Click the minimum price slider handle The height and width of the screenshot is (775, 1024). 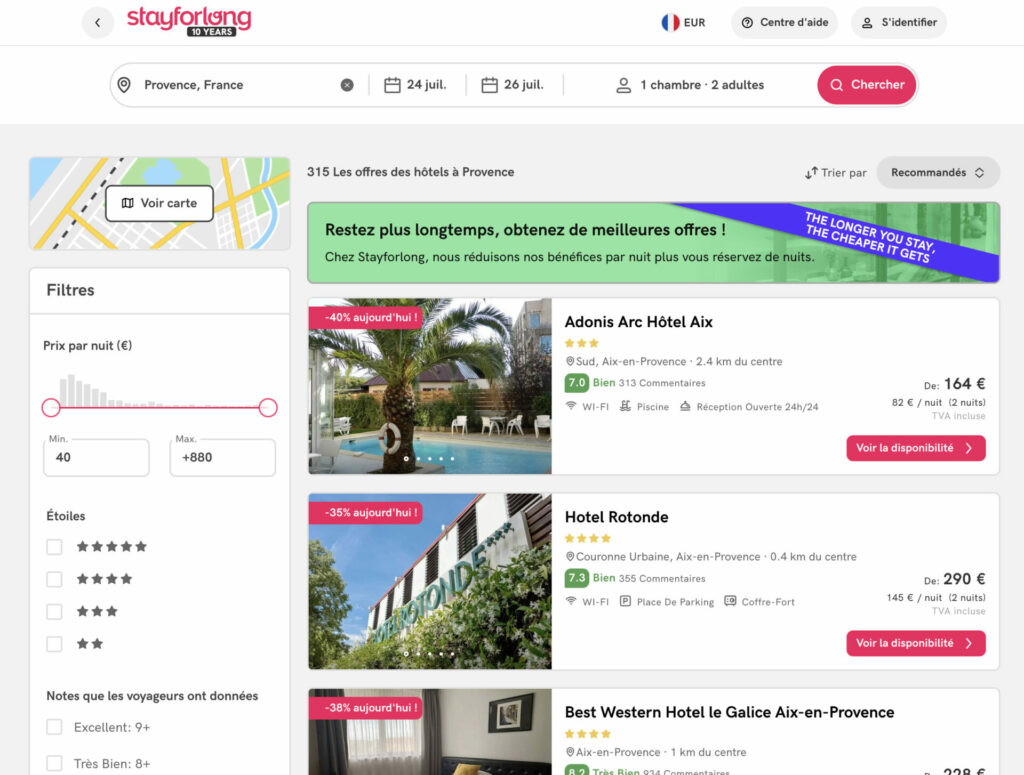51,407
